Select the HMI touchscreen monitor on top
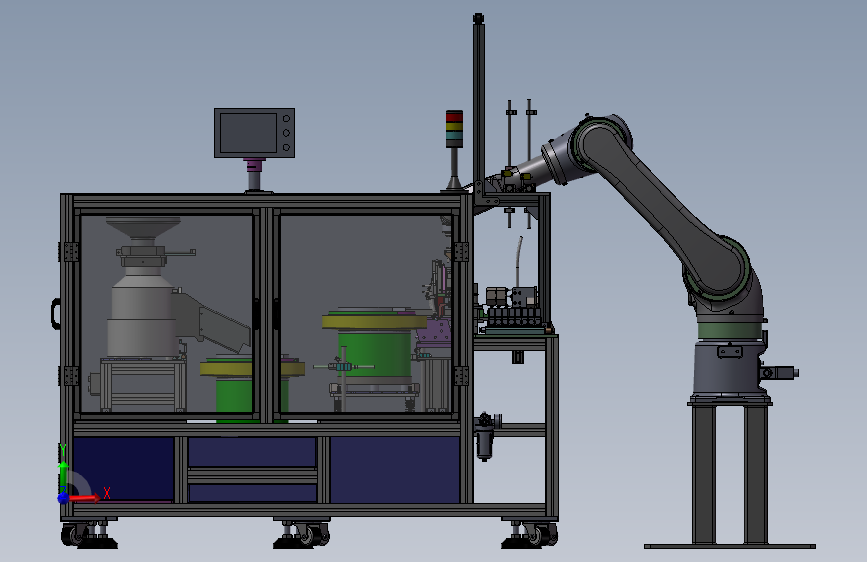Viewport: 867px width, 562px height. tap(254, 133)
